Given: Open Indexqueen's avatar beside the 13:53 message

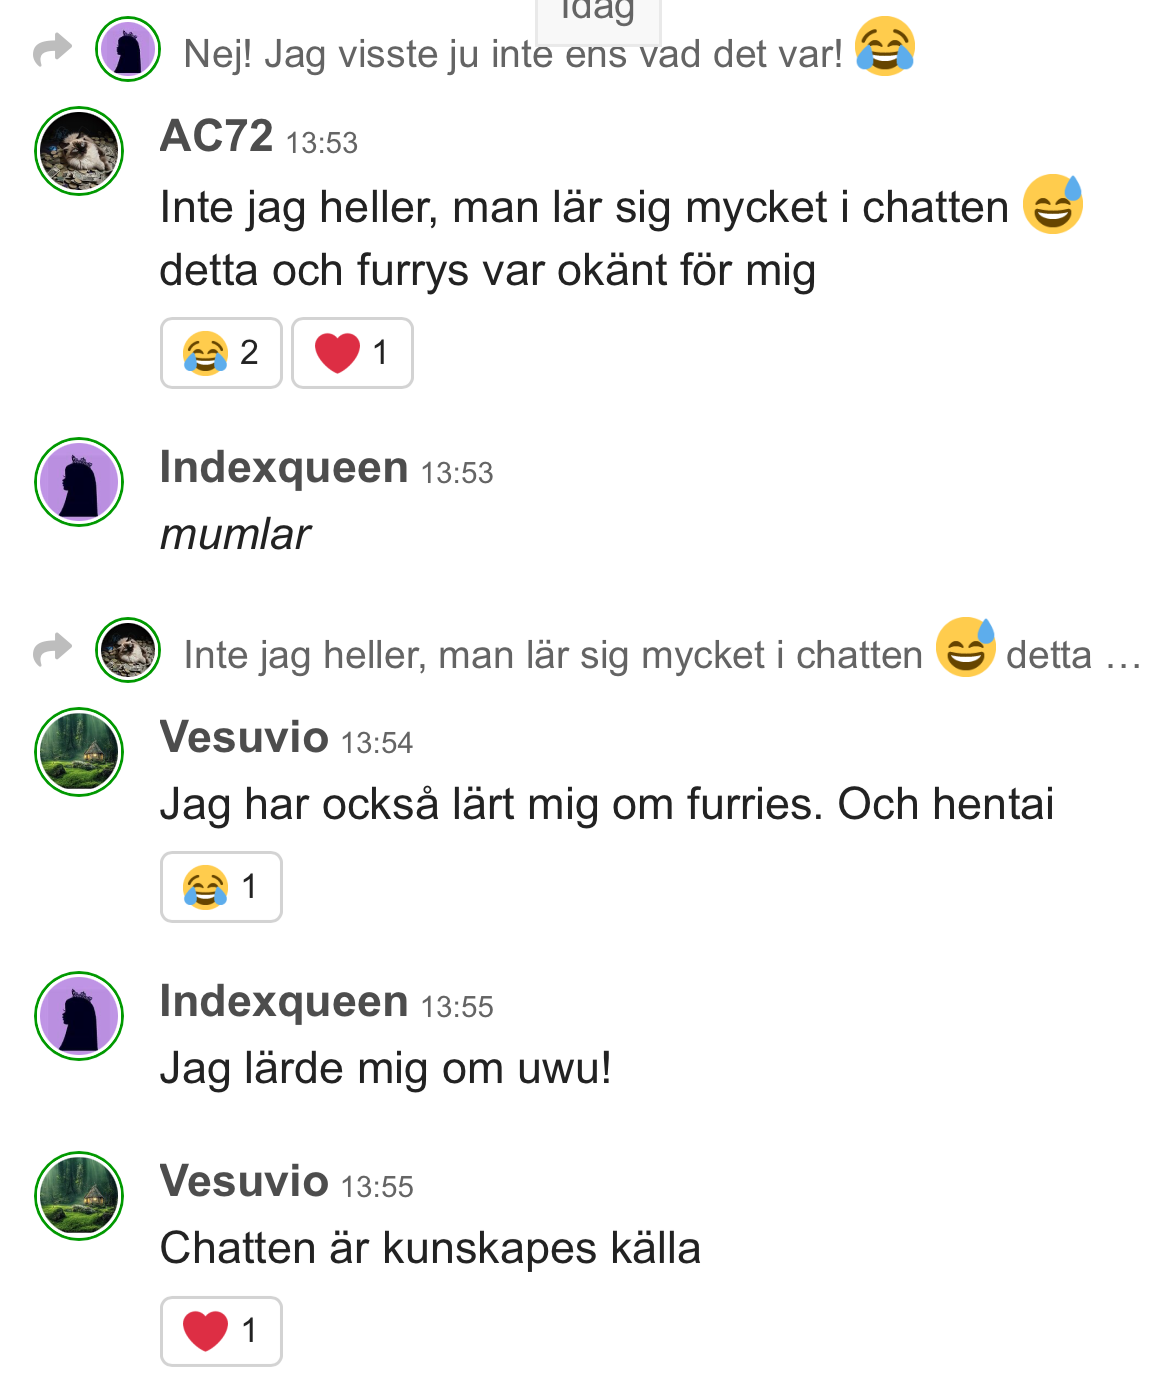Looking at the screenshot, I should 79,482.
